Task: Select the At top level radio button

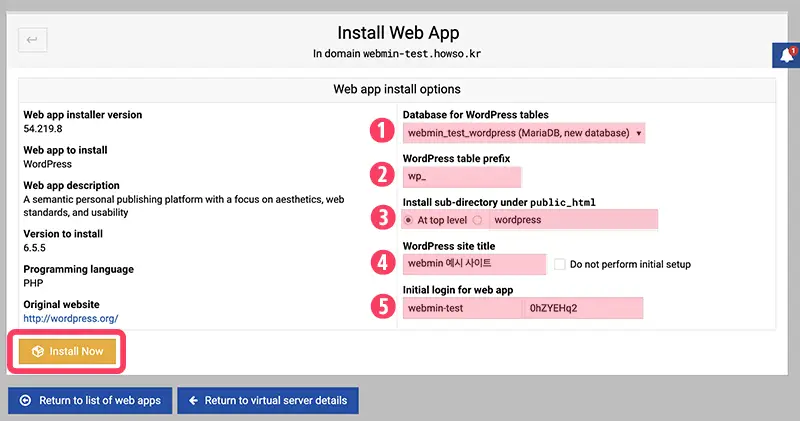Action: click(408, 220)
